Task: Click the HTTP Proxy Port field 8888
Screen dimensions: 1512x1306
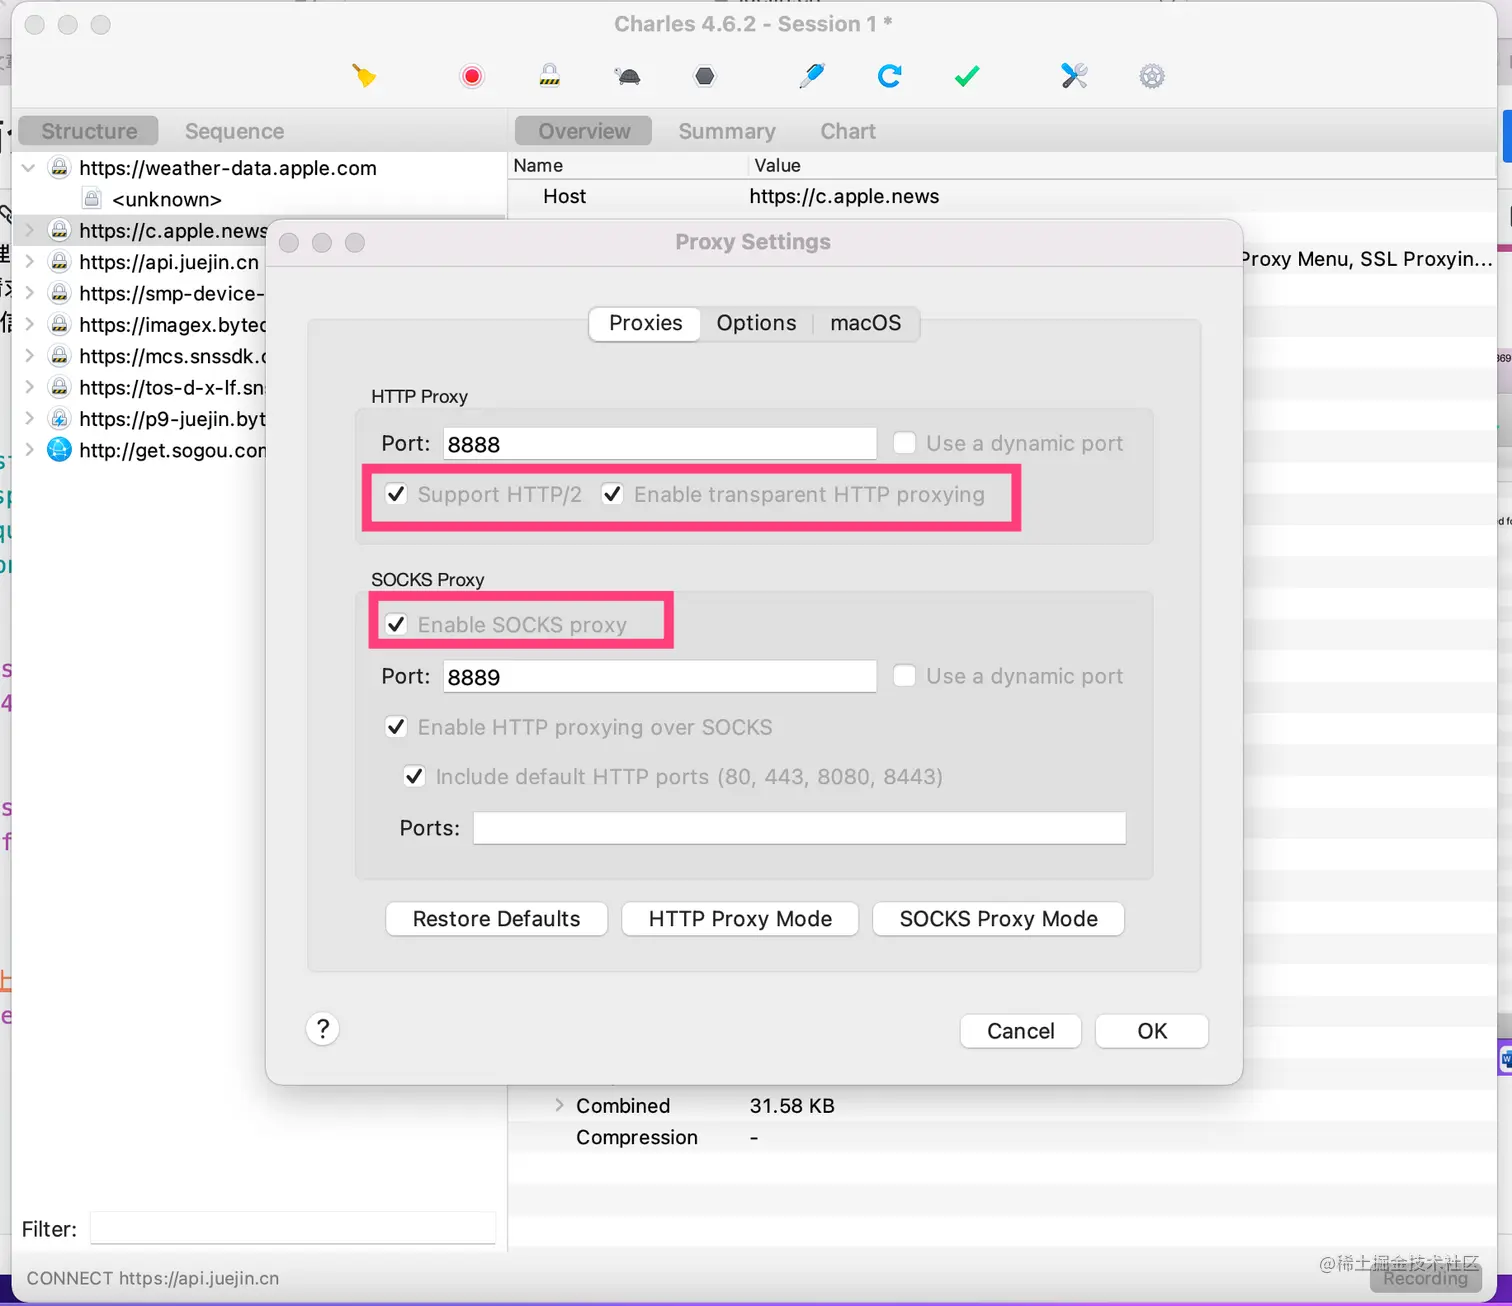Action: tap(660, 444)
